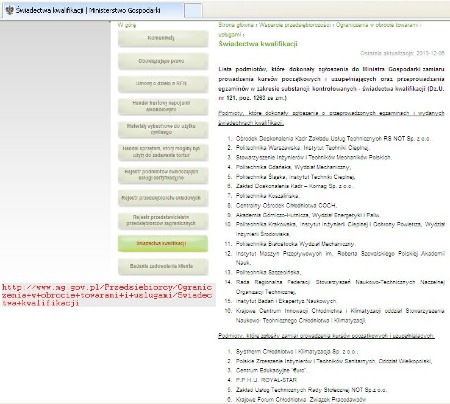
Task: Open the 'Umowy o dzieło' sidebar button
Action: [x=163, y=84]
